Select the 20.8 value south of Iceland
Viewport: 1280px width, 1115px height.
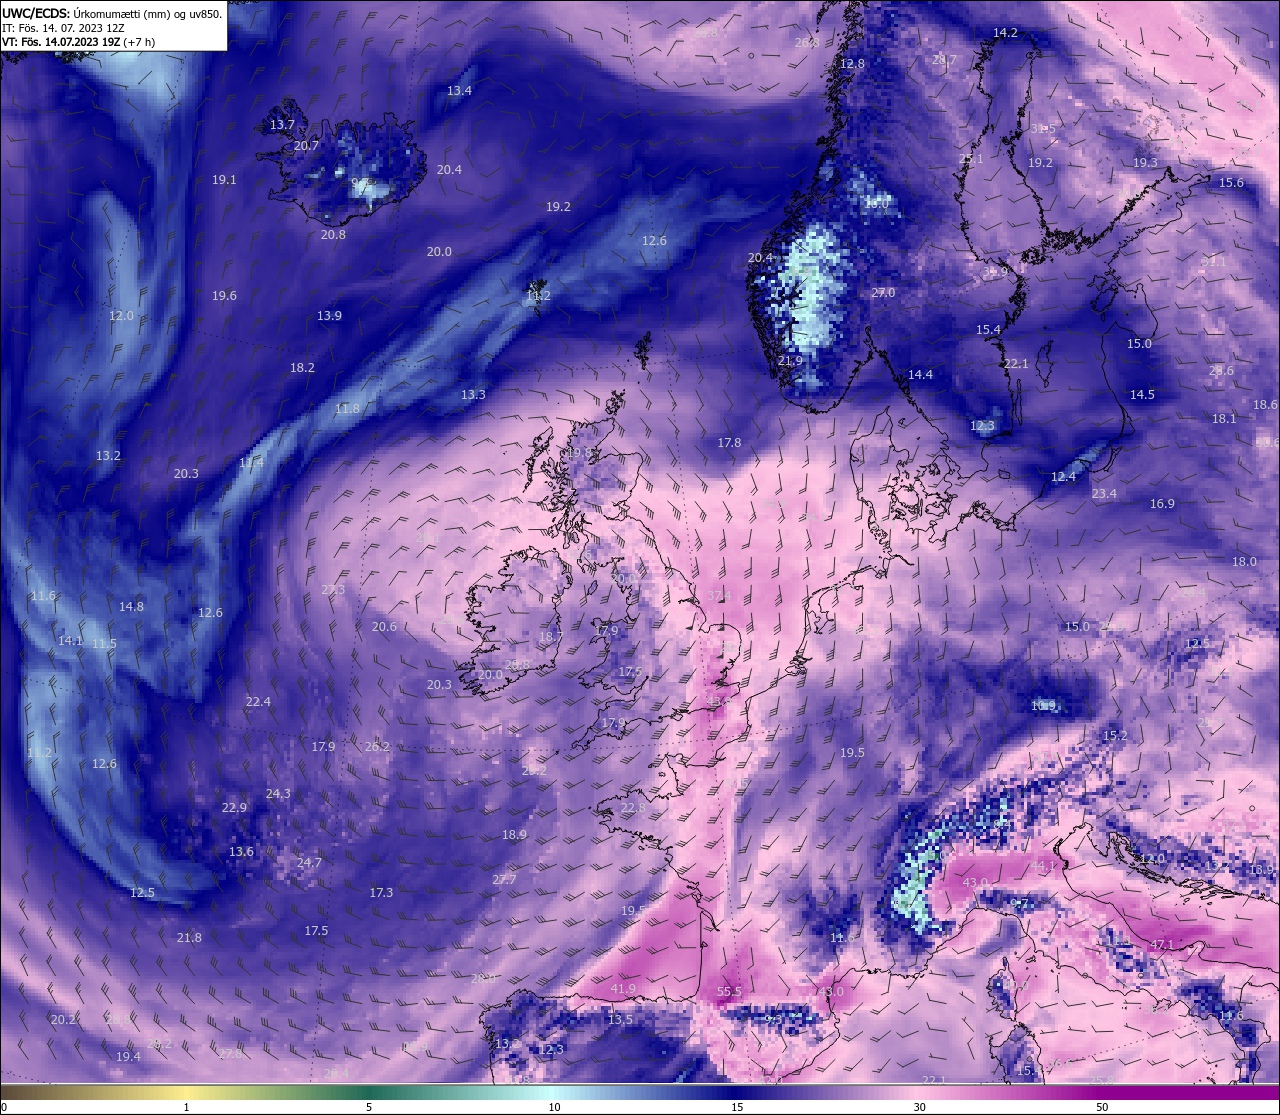pos(333,235)
